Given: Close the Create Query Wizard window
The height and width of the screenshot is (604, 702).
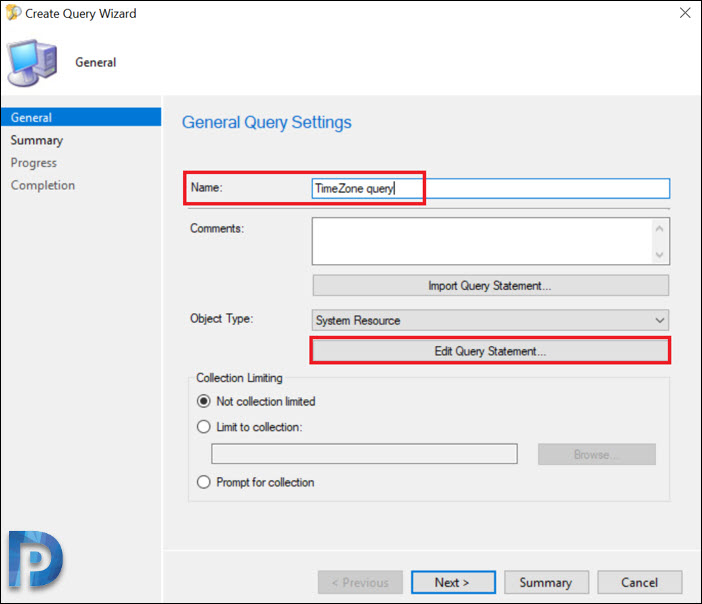Looking at the screenshot, I should click(x=685, y=13).
